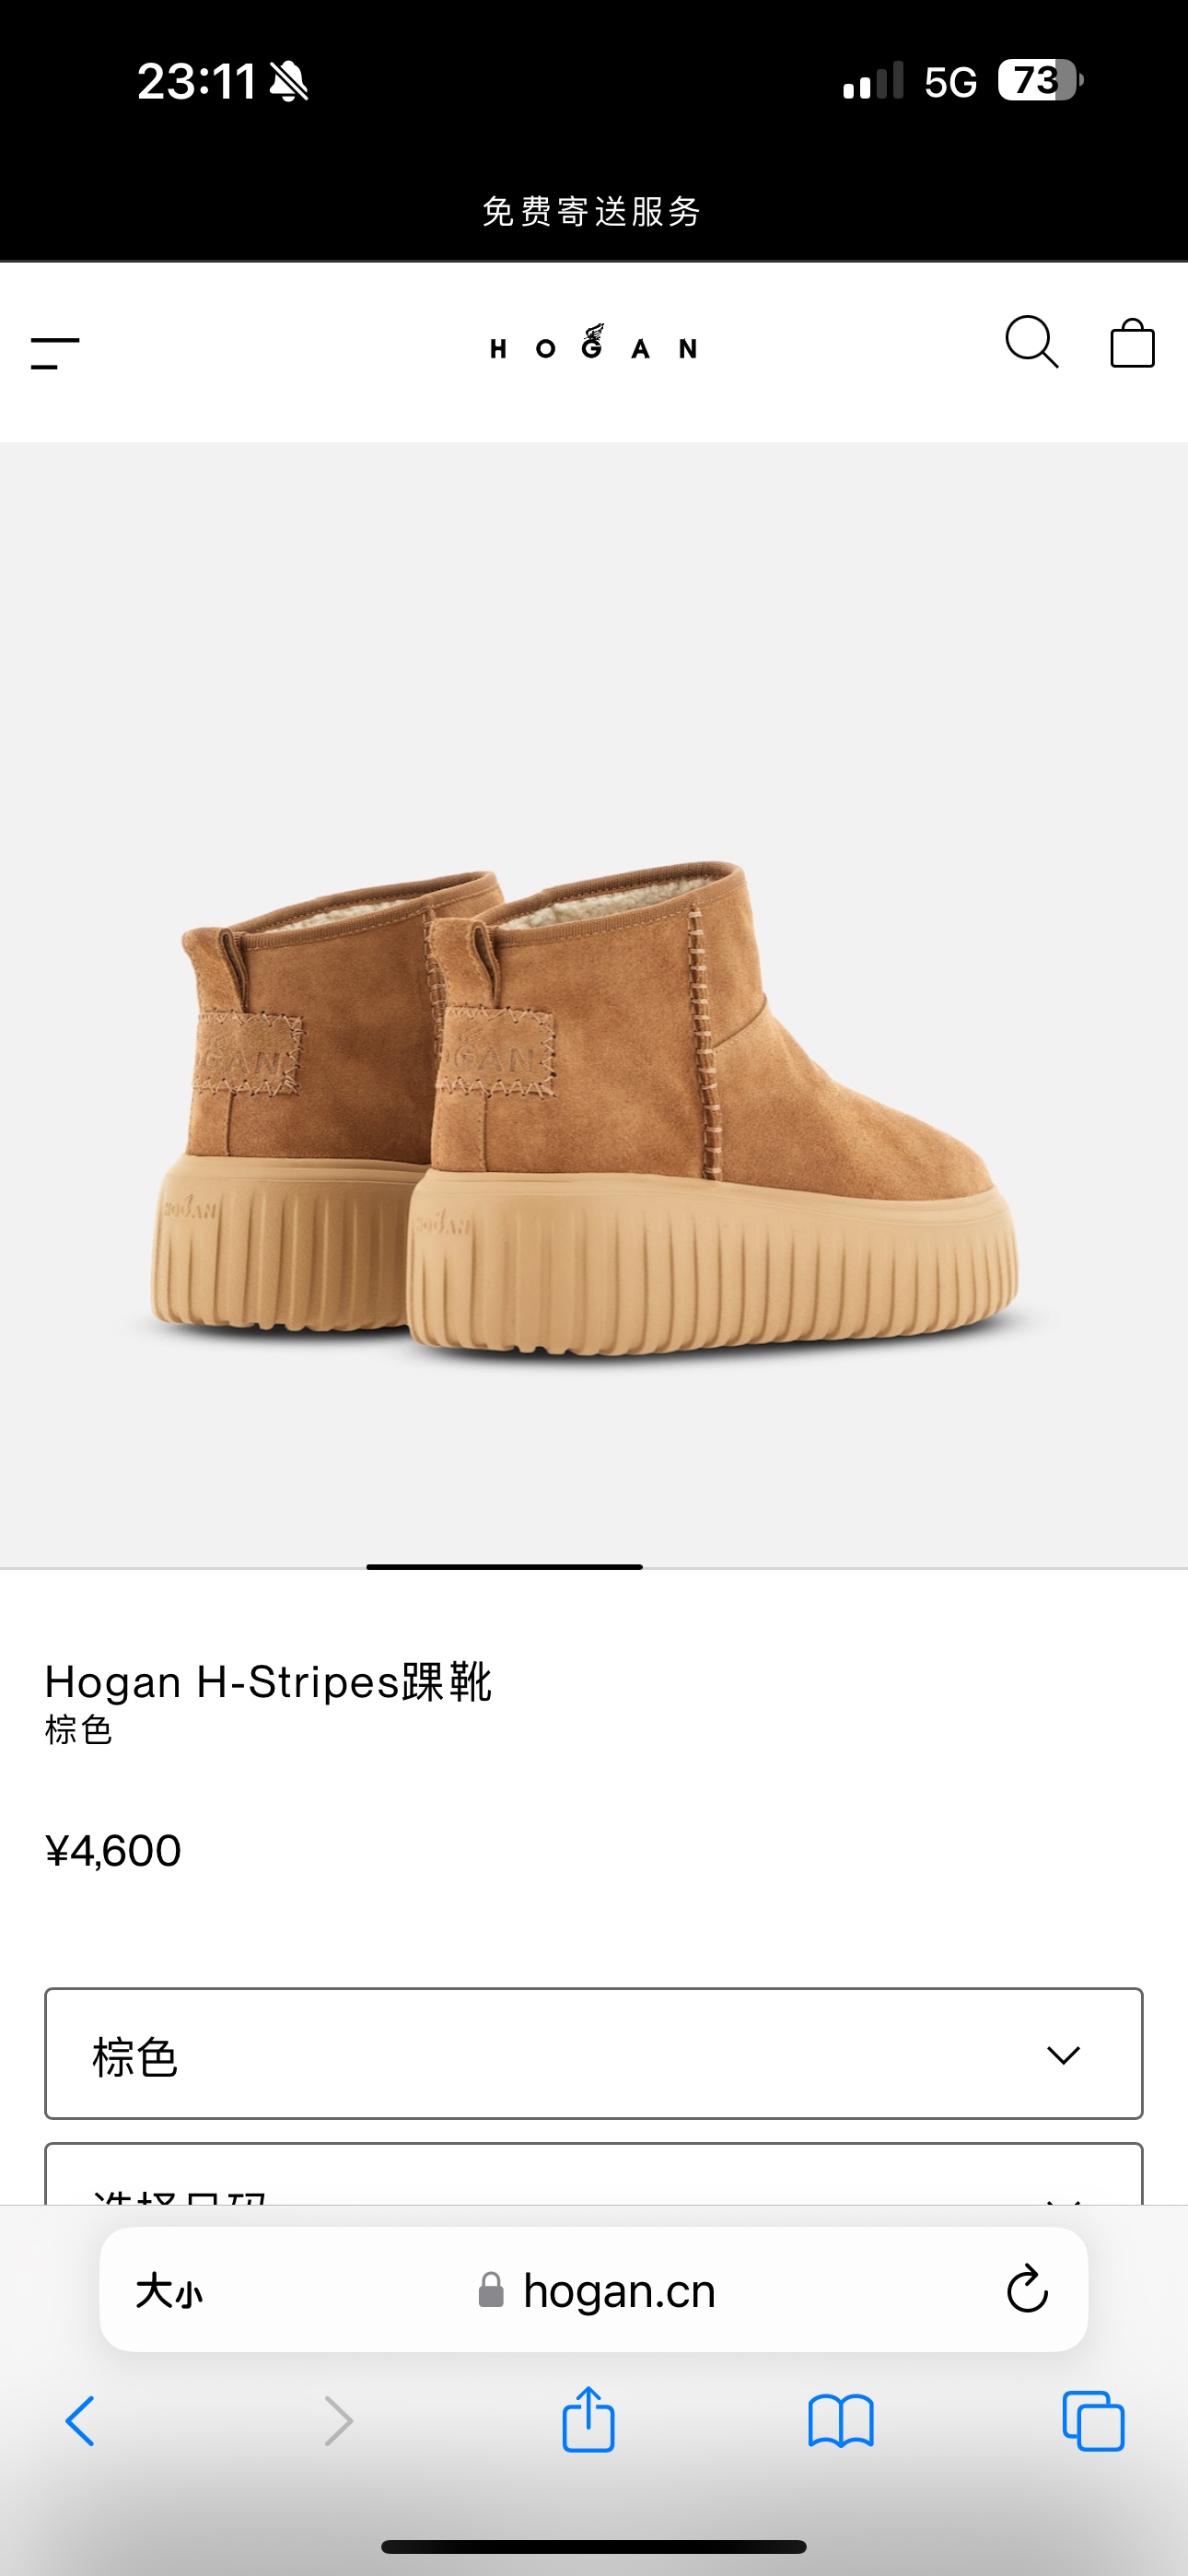The image size is (1188, 2576).
Task: Expand the 棕色 color dropdown
Action: (594, 2054)
